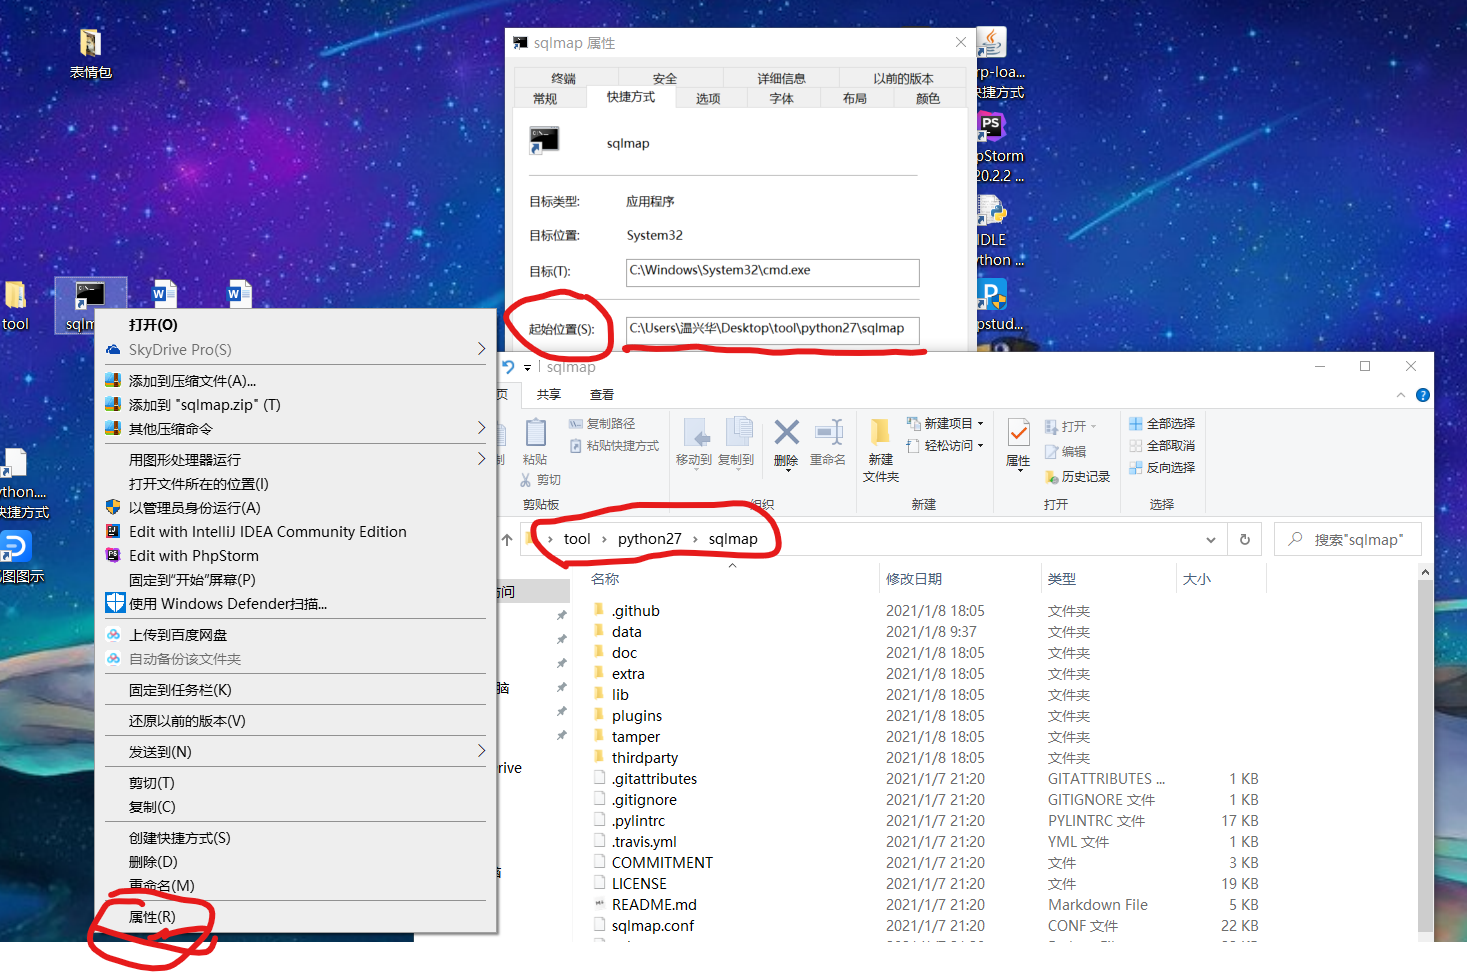1467x974 pixels.
Task: Click Edit (编辑) in the Open ribbon group
Action: click(1065, 452)
